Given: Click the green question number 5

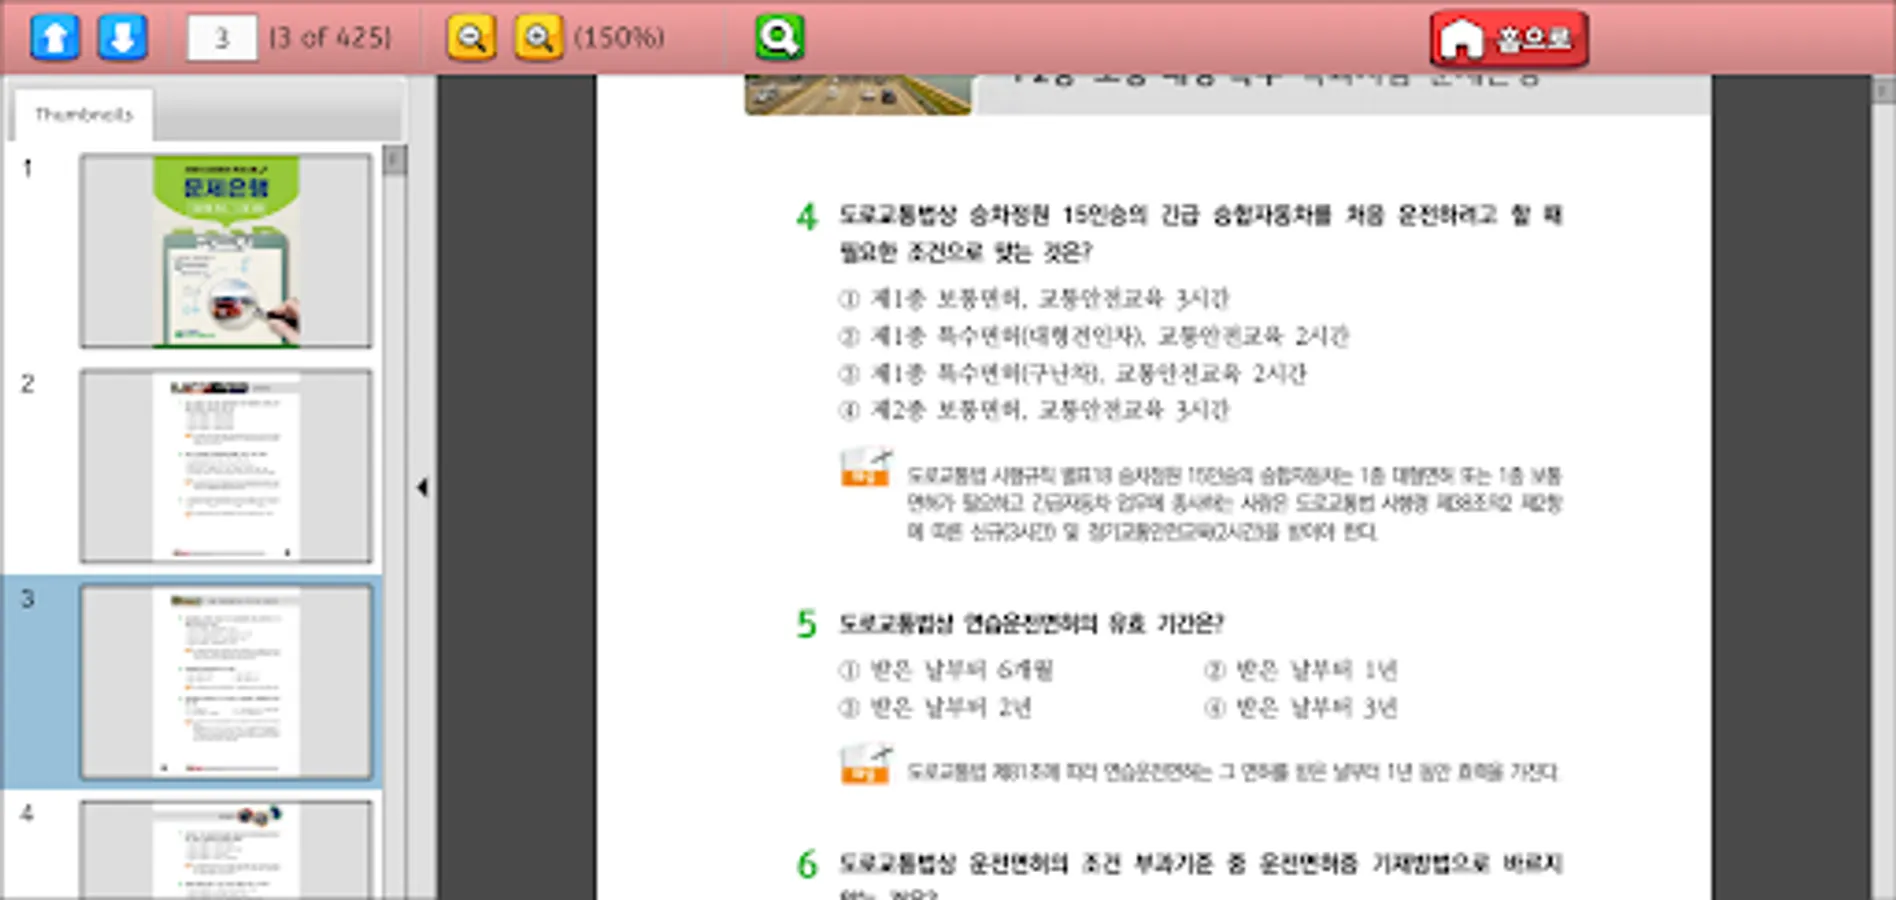Looking at the screenshot, I should tap(807, 624).
